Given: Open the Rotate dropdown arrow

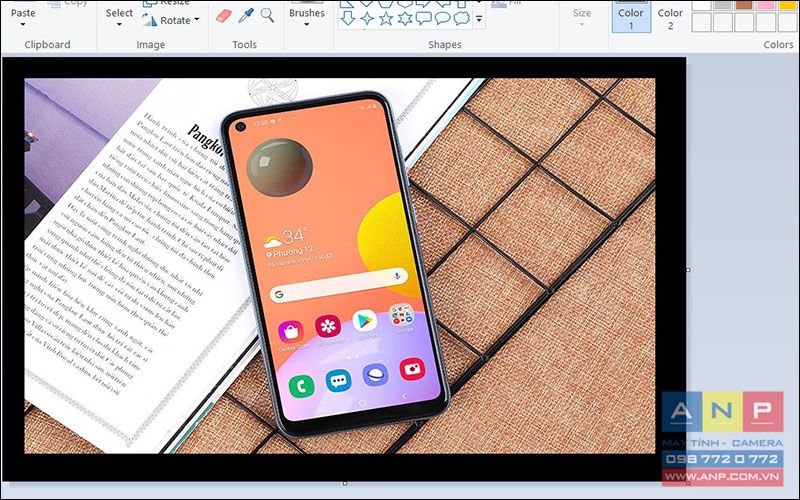Looking at the screenshot, I should coord(197,20).
